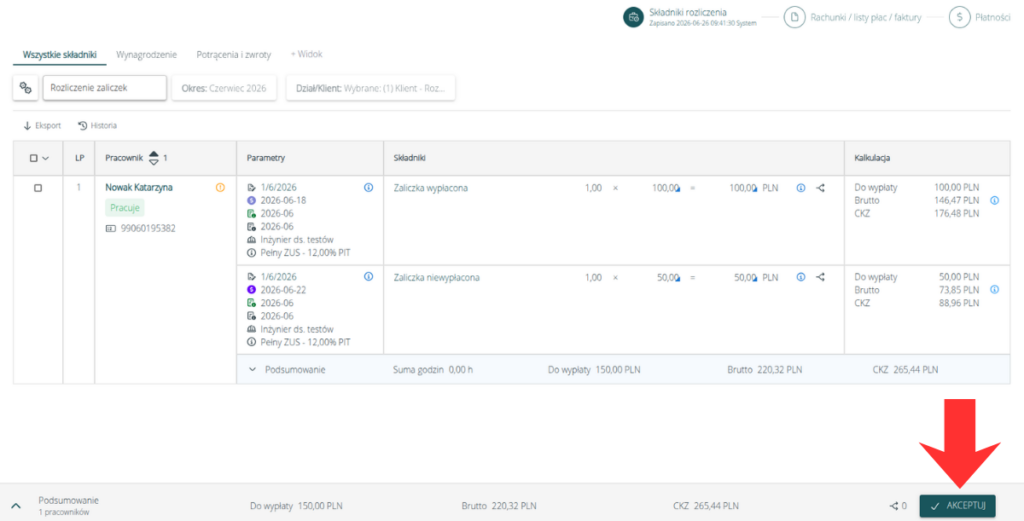Click the Parametry column header

266,158
